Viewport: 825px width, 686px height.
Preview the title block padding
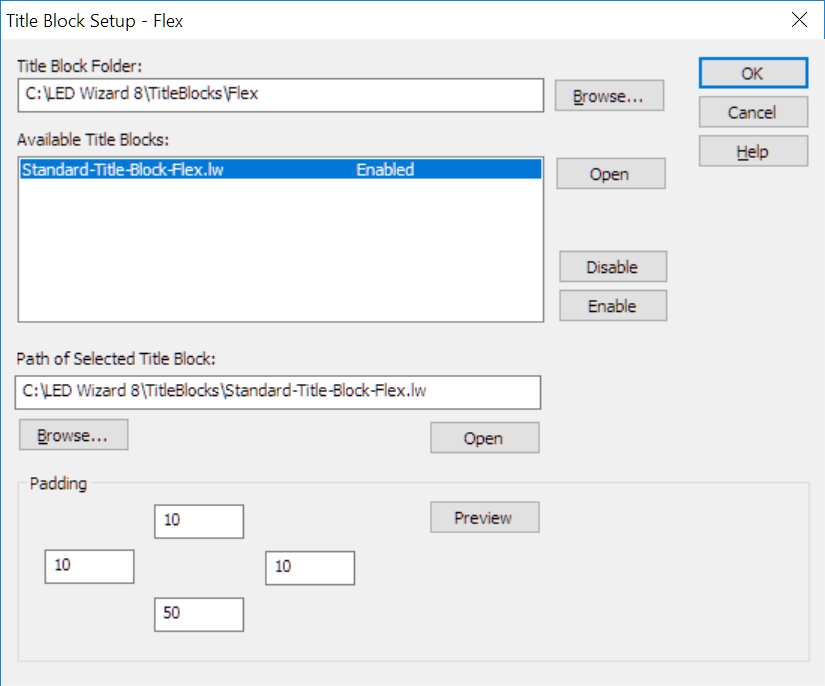pos(484,518)
